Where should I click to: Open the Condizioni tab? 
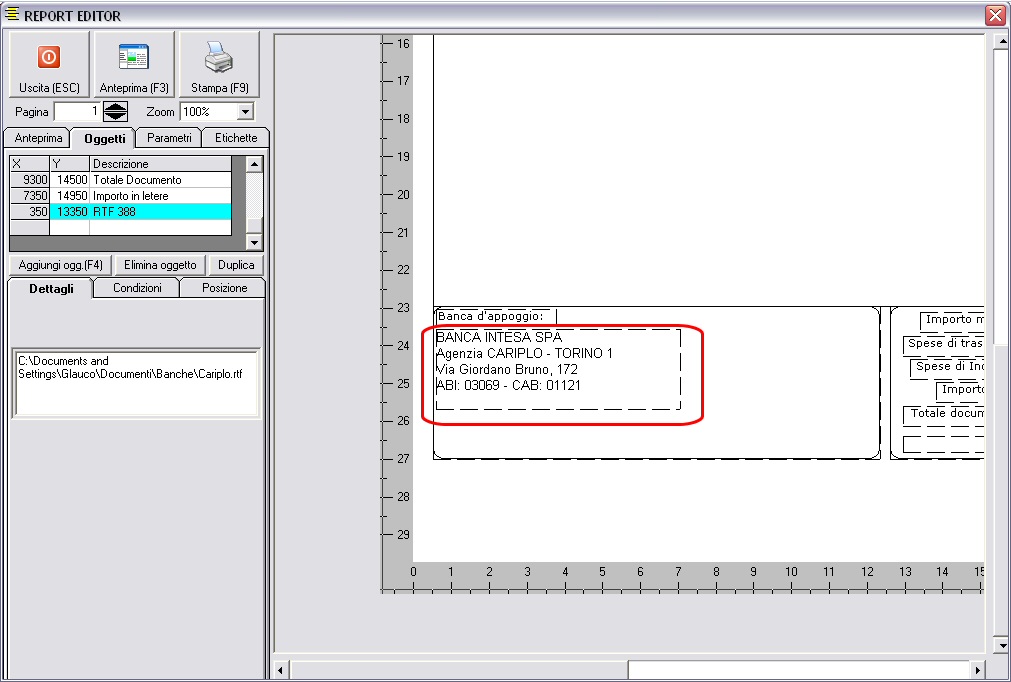(x=137, y=287)
